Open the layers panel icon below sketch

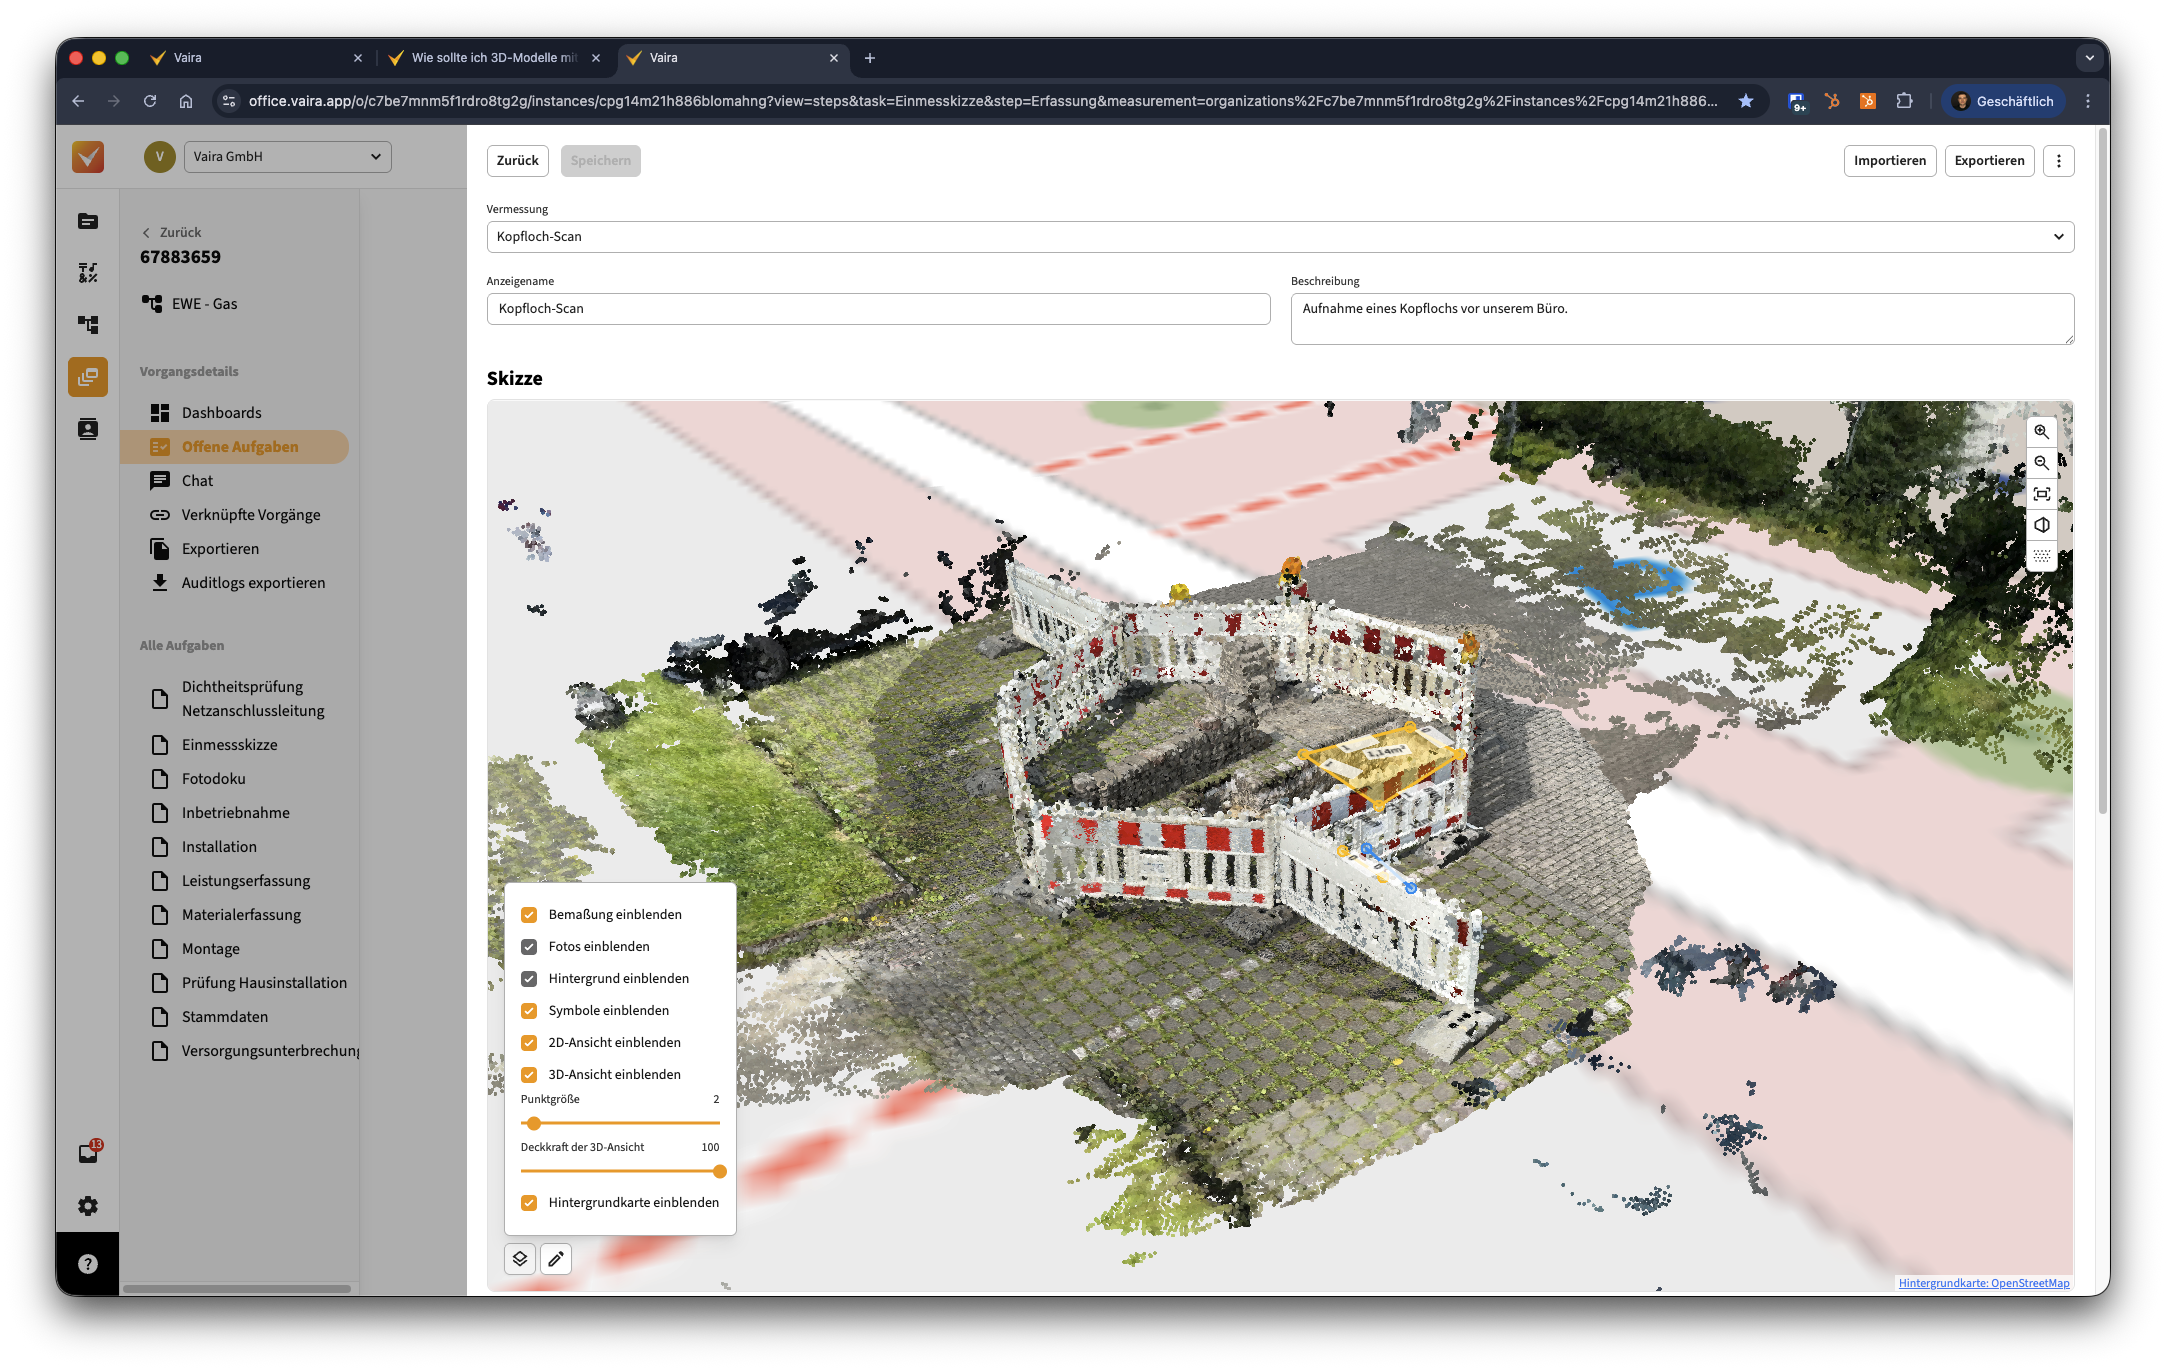pyautogui.click(x=520, y=1259)
